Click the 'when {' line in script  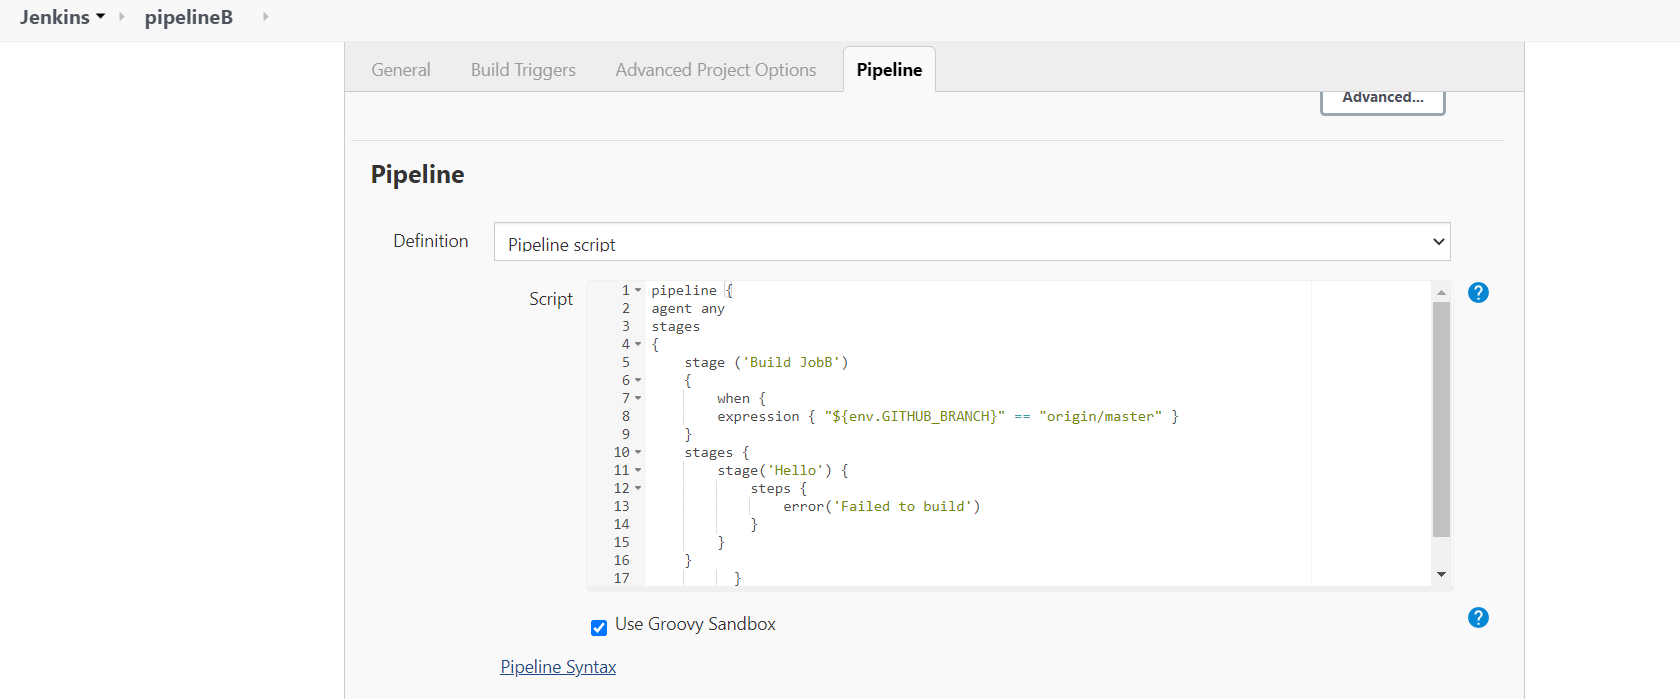click(x=741, y=399)
